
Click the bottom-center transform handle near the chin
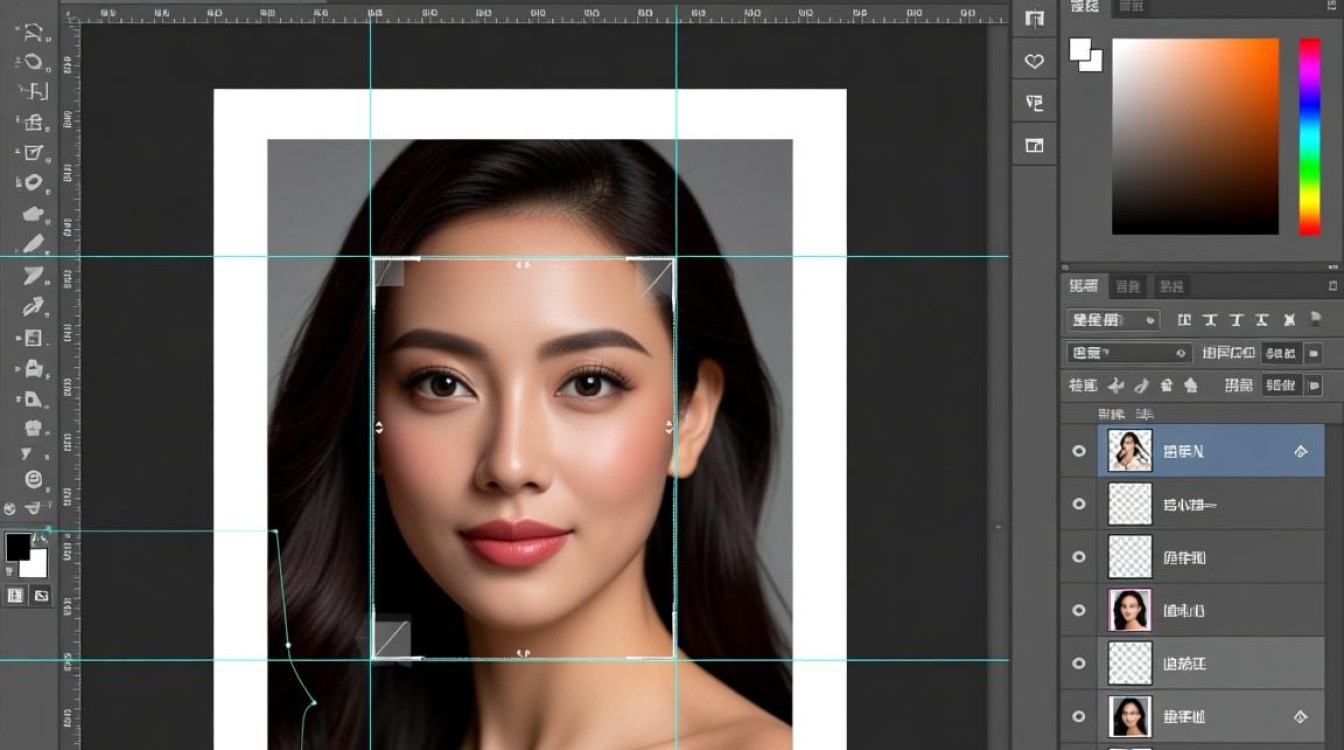tap(522, 653)
